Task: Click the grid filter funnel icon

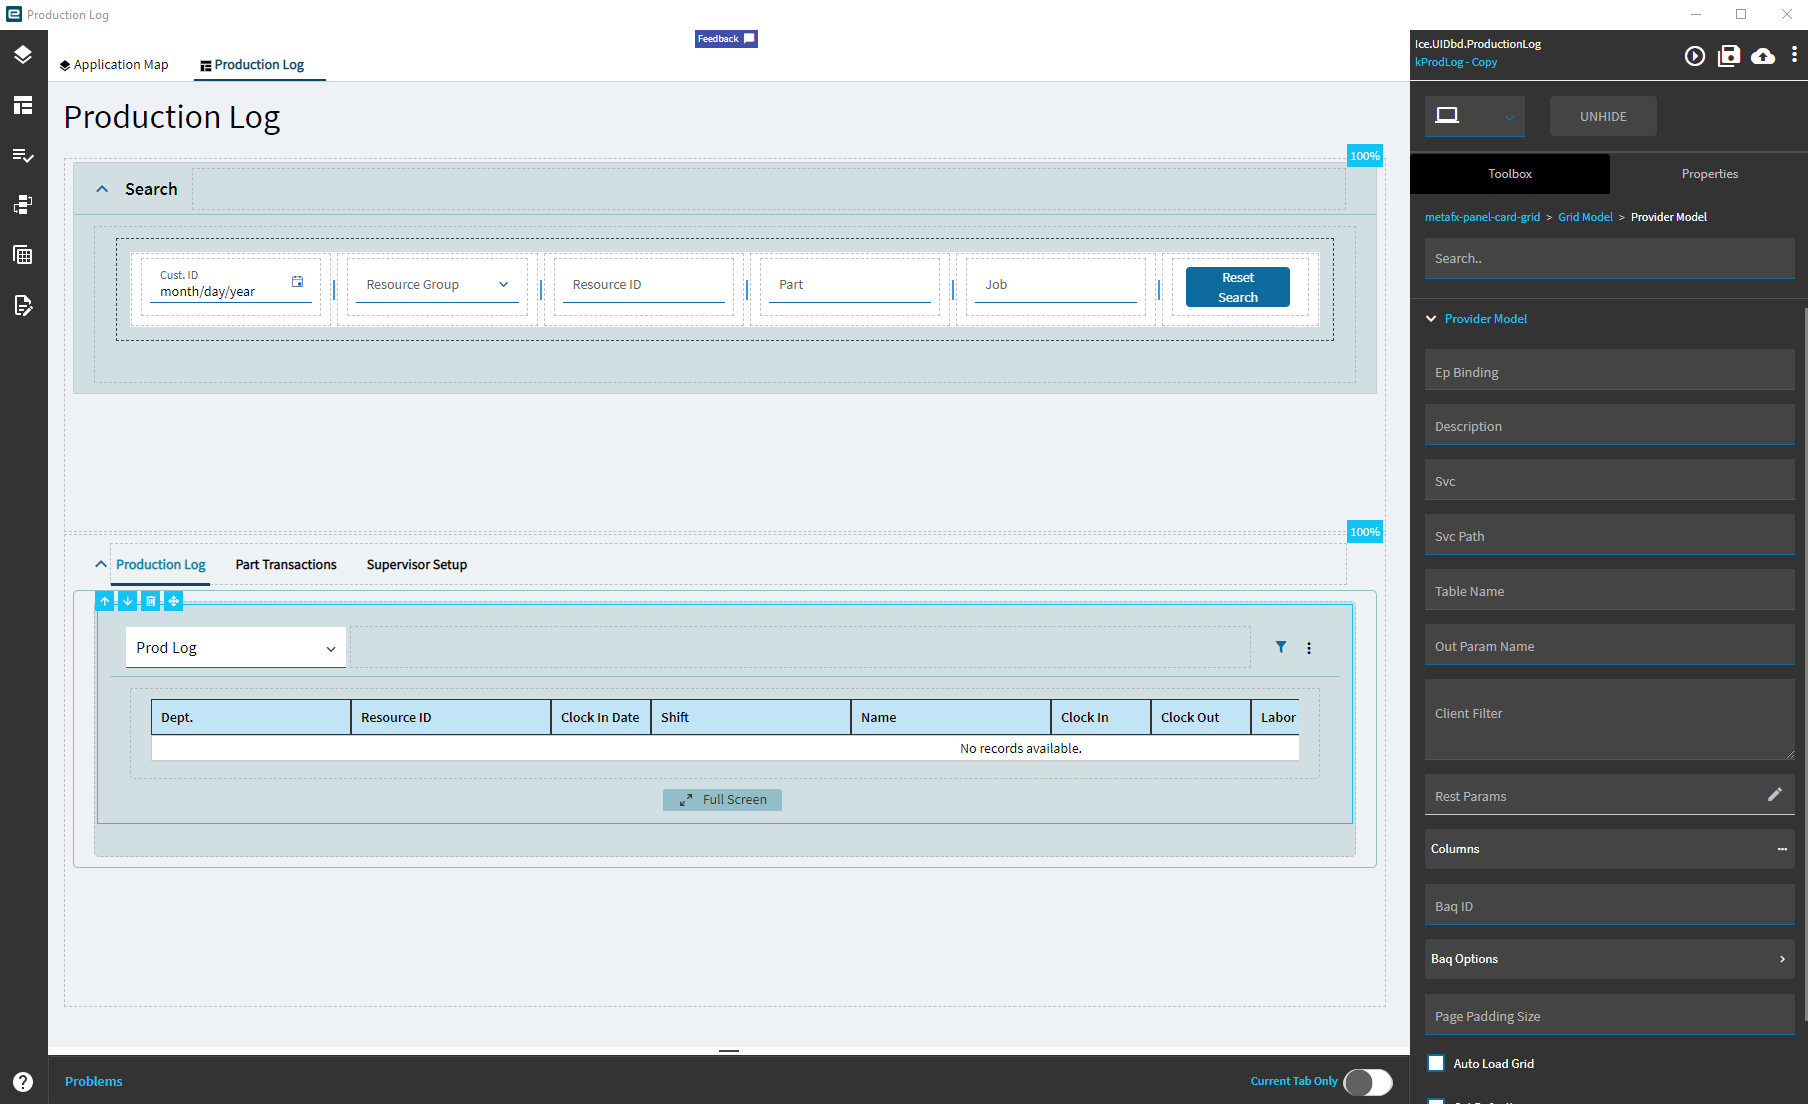Action: (x=1281, y=647)
